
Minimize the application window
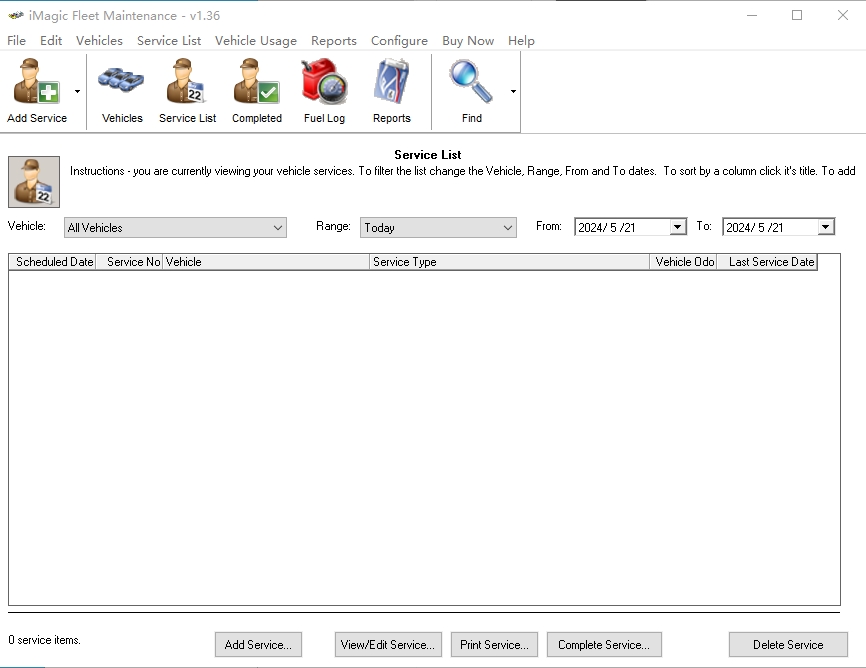tap(752, 15)
